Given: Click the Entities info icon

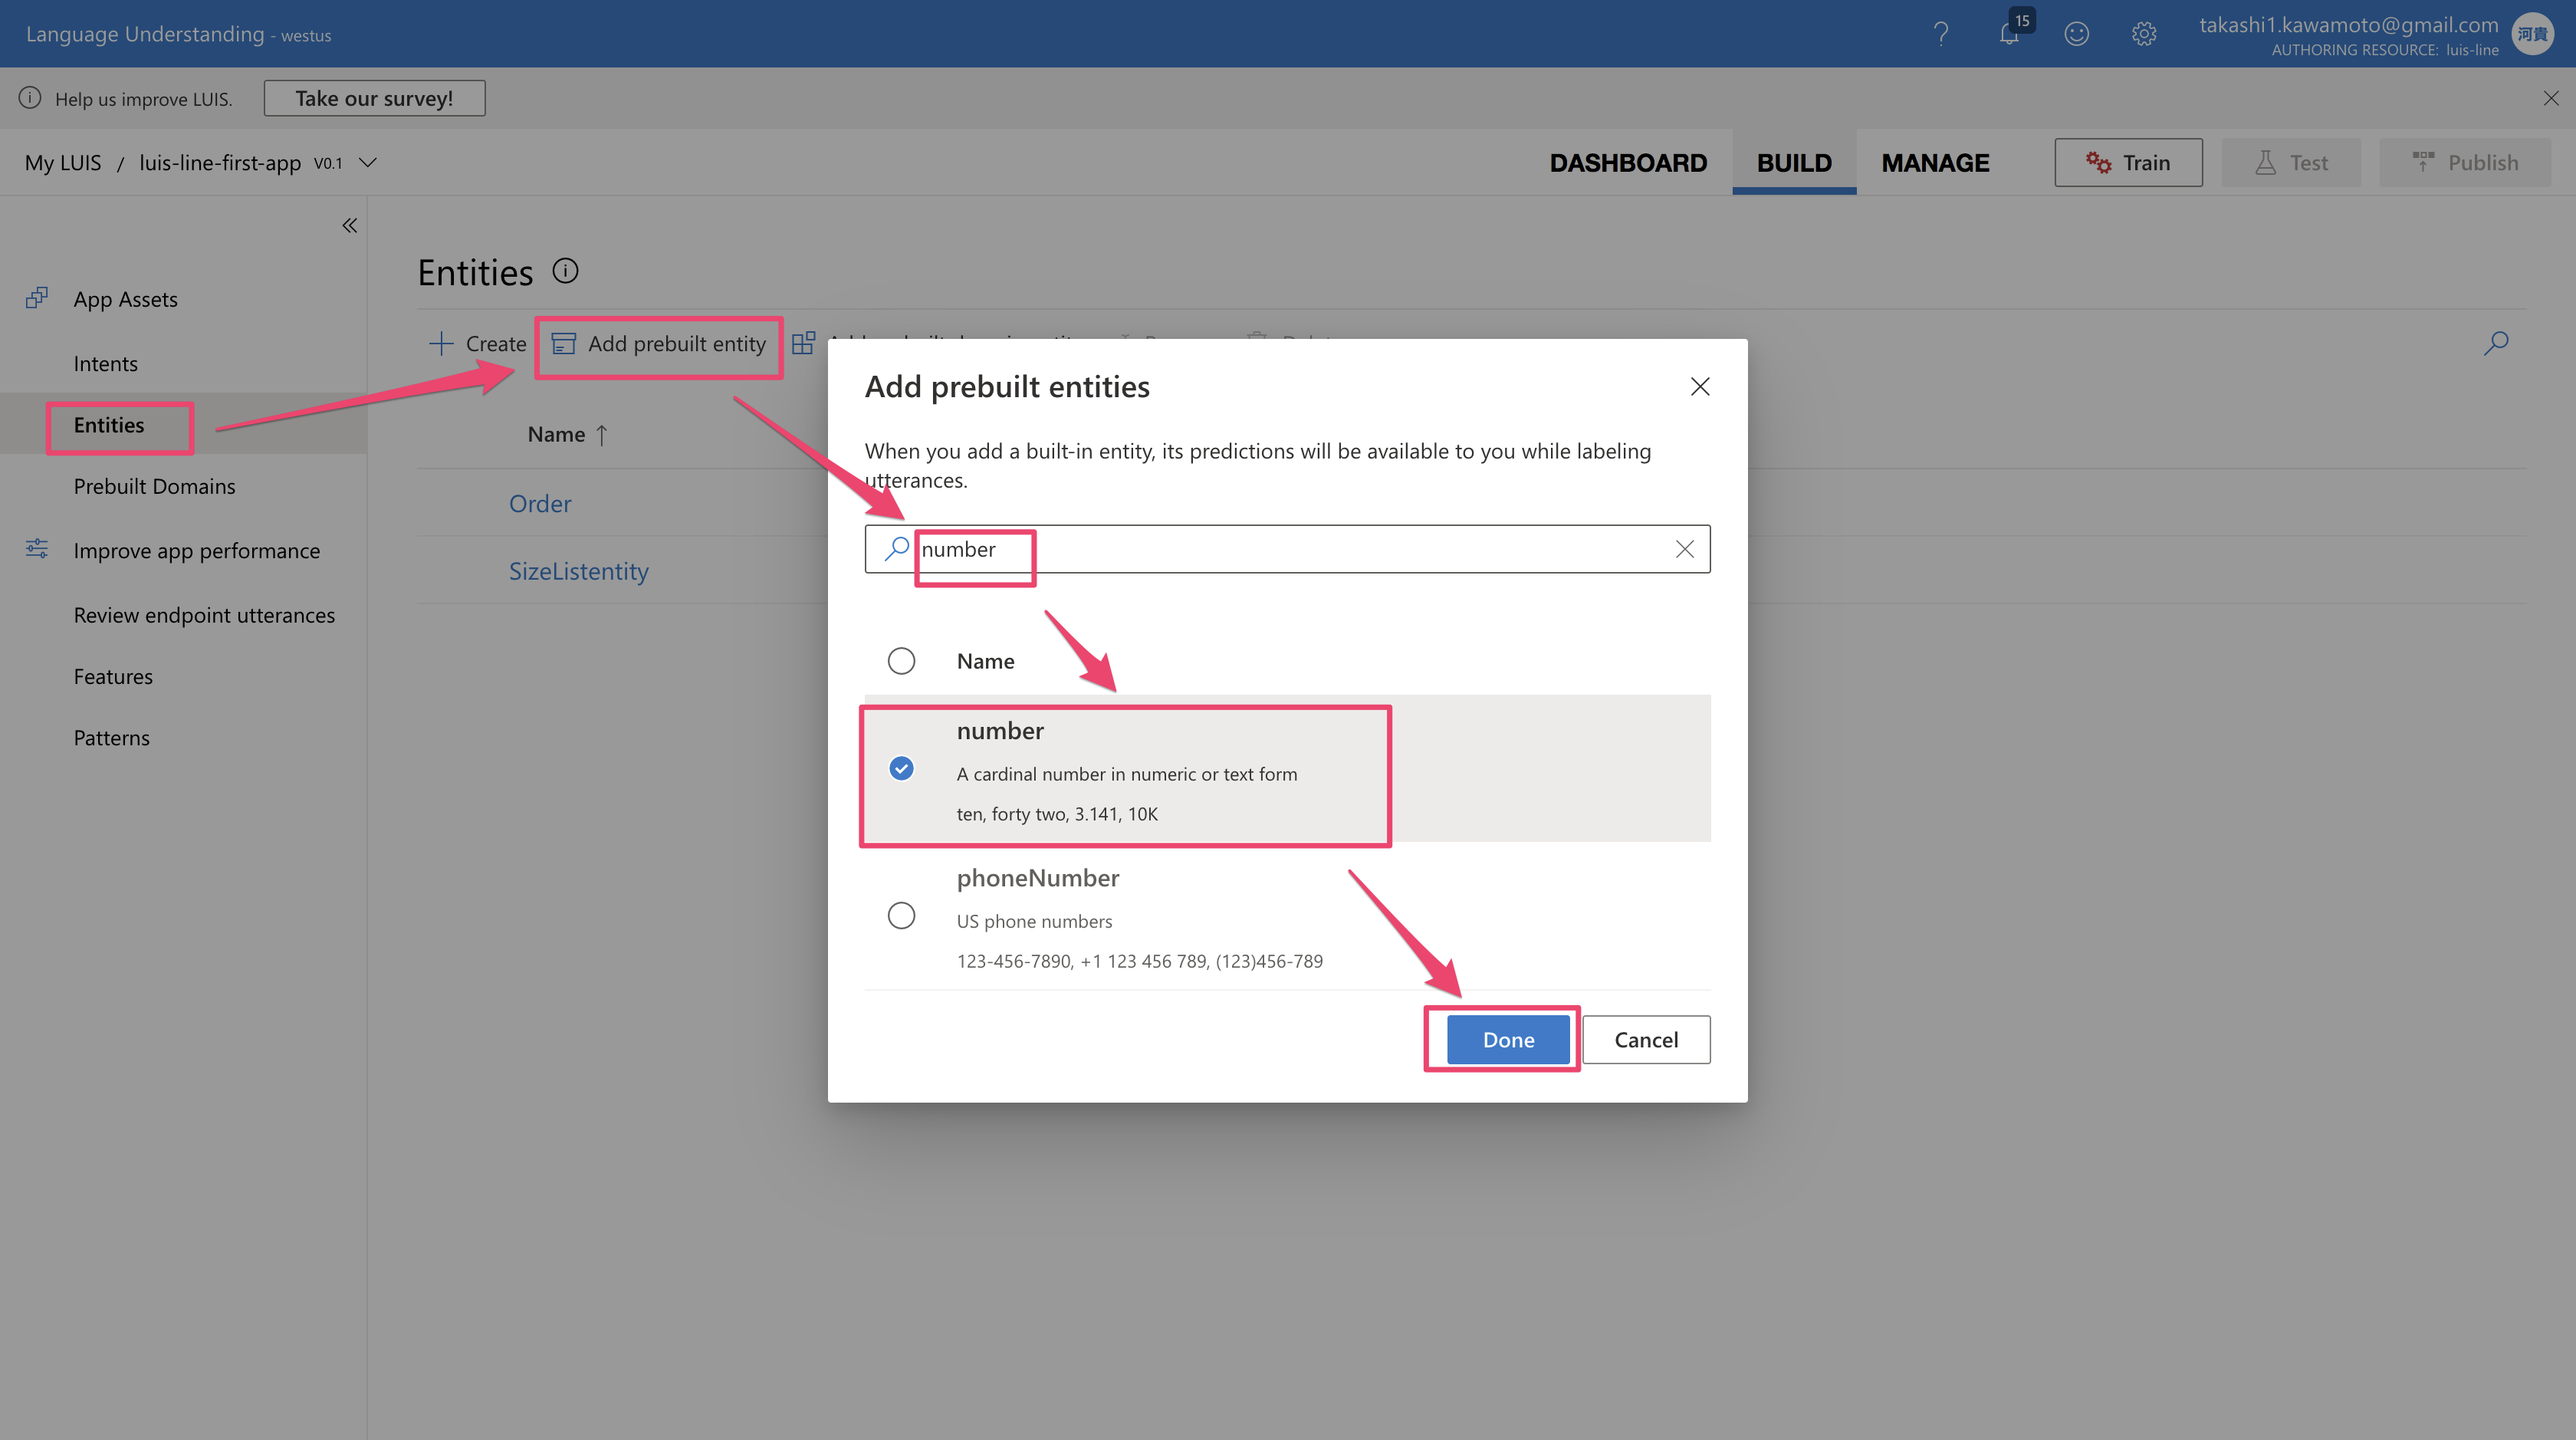Looking at the screenshot, I should (x=565, y=271).
